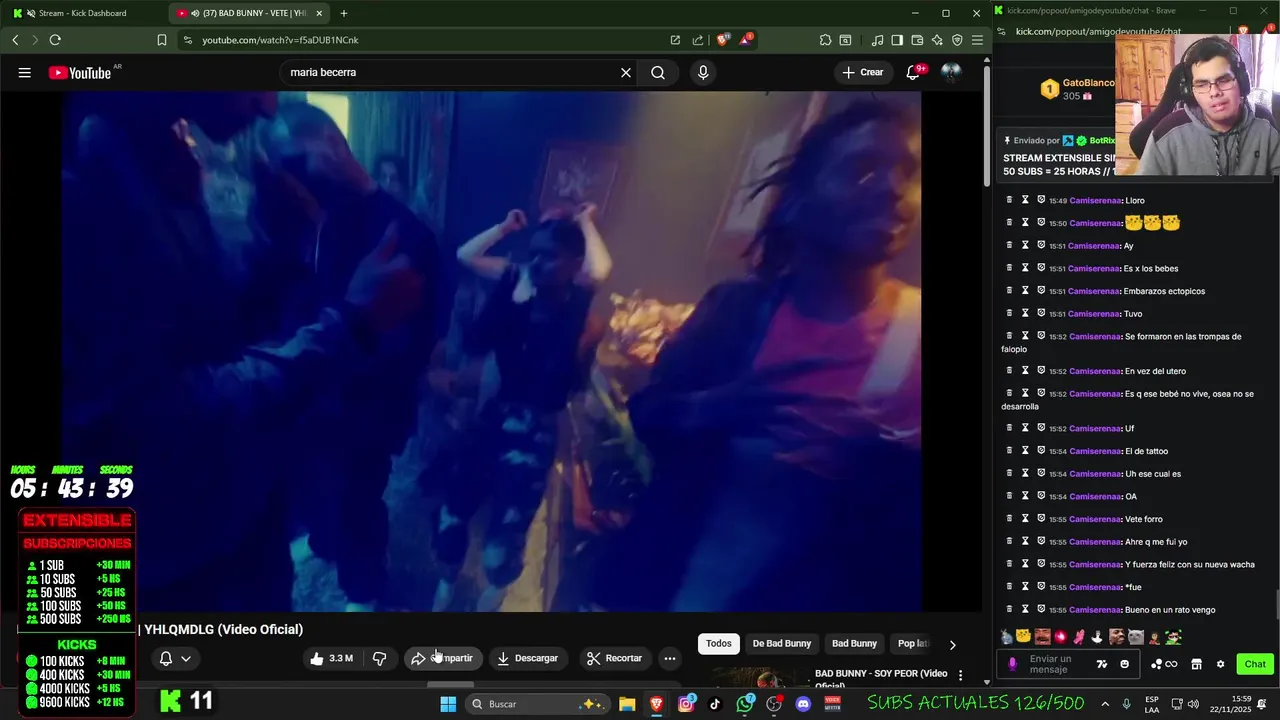
Task: Open the Kick chat emoji picker
Action: 1125,664
